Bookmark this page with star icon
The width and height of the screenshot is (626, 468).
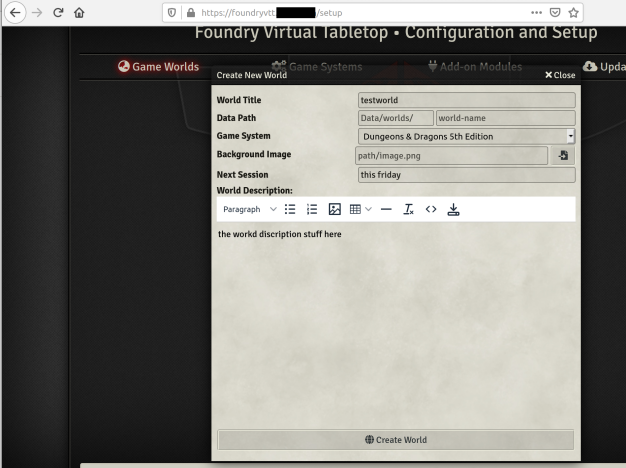(574, 13)
